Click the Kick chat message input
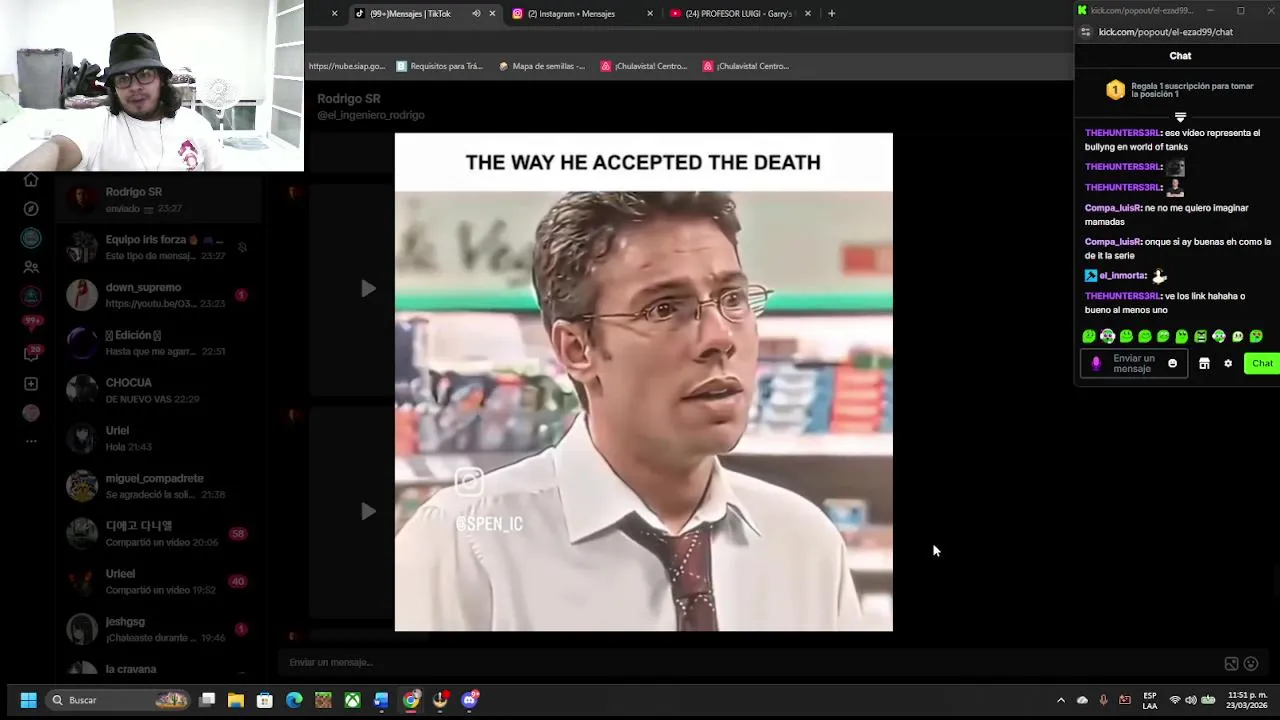This screenshot has width=1280, height=720. [x=1133, y=364]
